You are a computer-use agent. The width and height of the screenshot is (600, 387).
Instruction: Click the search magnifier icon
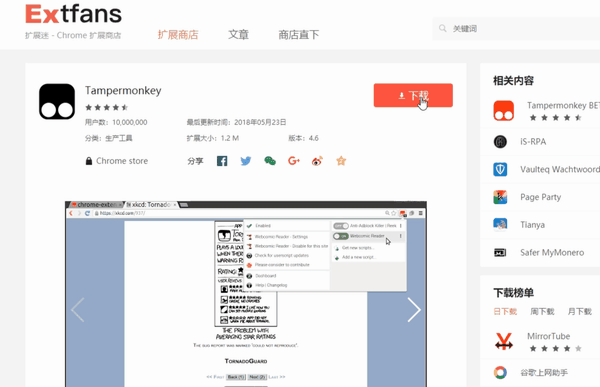tap(443, 28)
